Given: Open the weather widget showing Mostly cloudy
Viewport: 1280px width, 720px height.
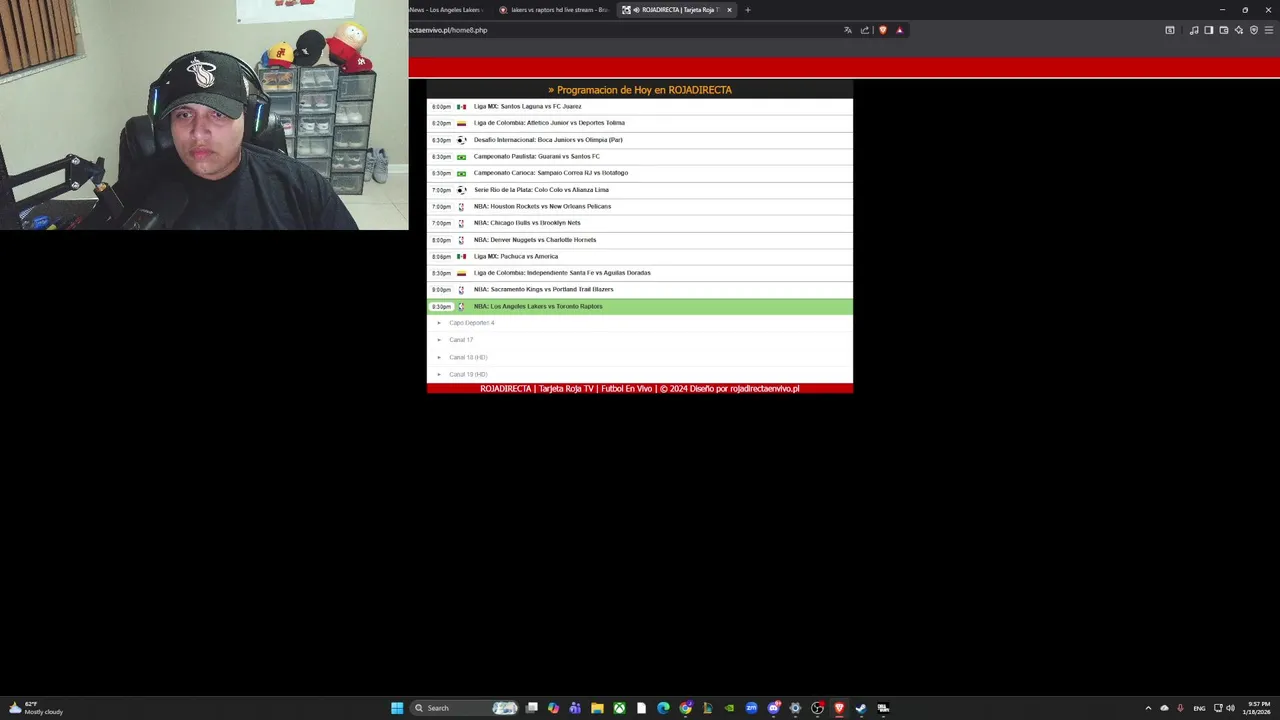Looking at the screenshot, I should (36, 708).
